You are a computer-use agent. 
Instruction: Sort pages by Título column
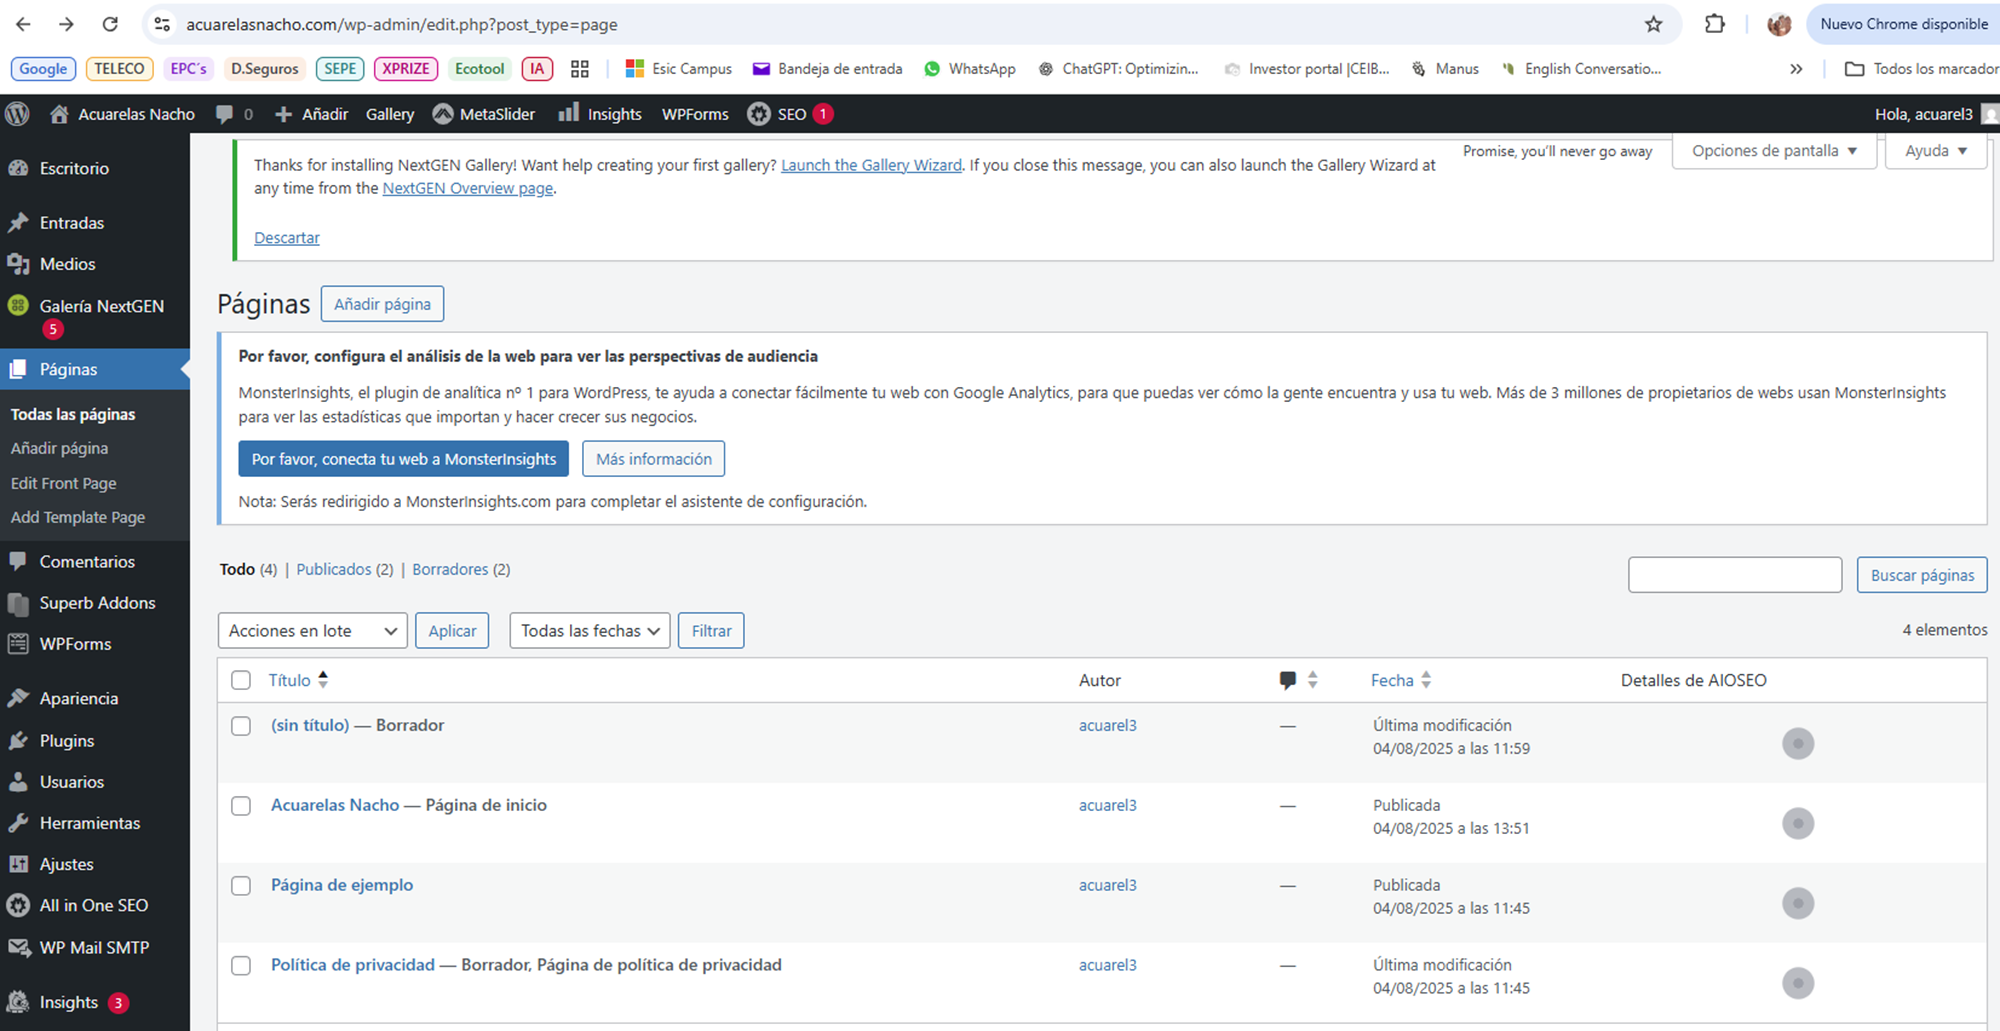tap(298, 680)
